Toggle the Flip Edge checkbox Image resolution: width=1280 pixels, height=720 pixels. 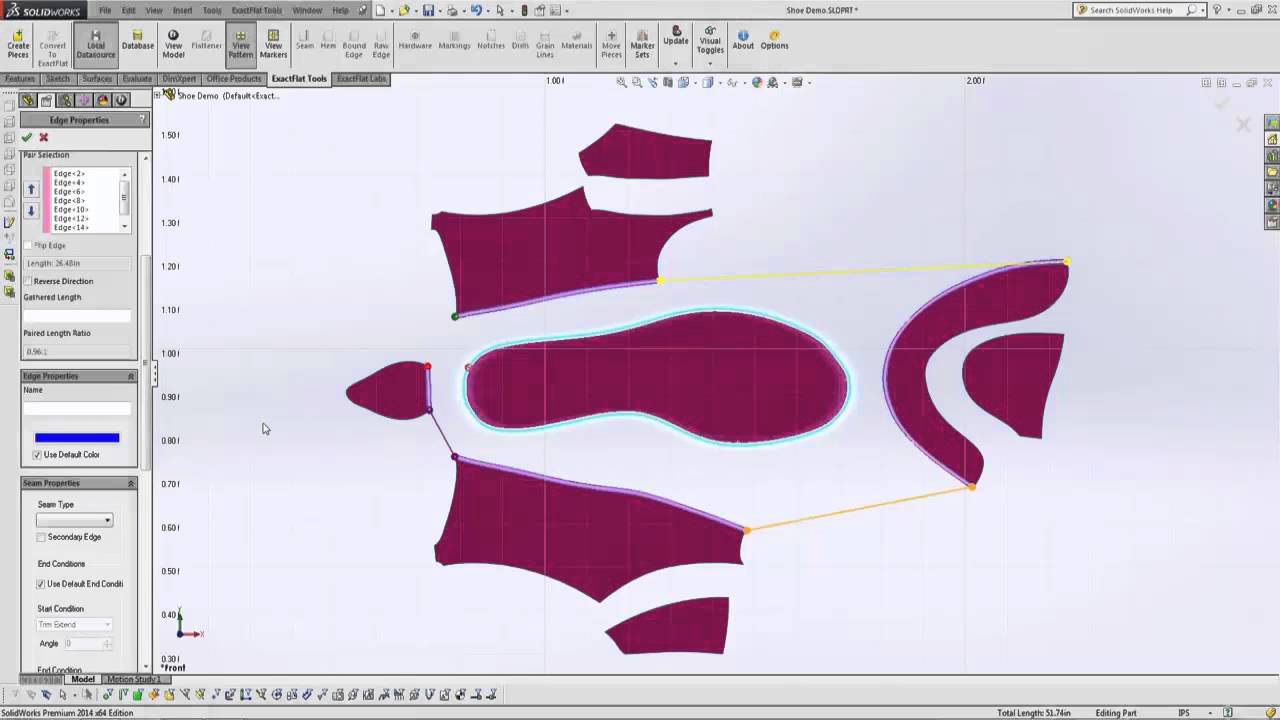[x=28, y=245]
